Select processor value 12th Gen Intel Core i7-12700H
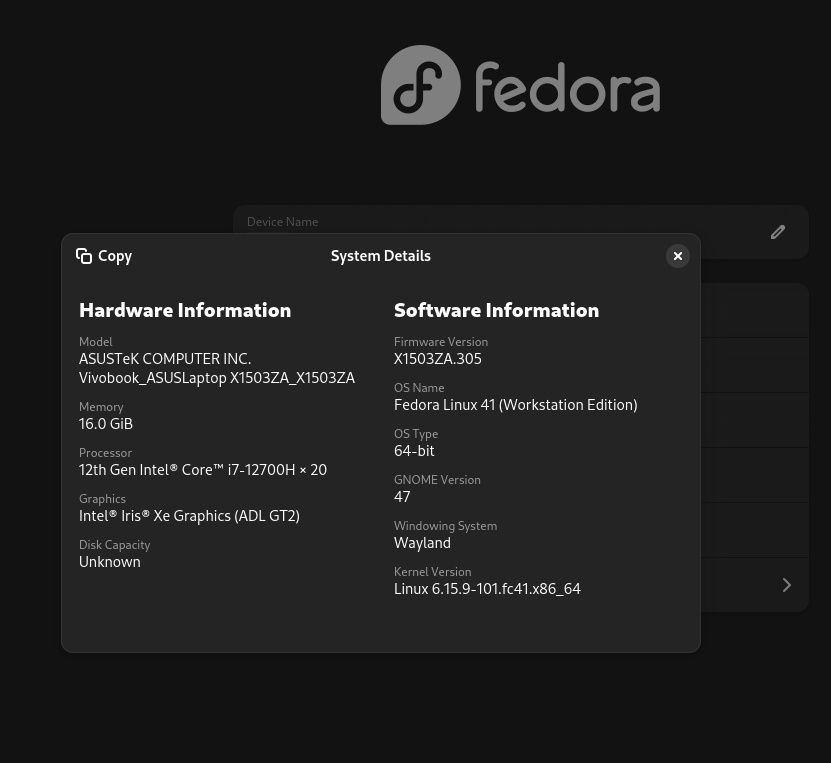Viewport: 831px width, 763px height. (x=203, y=470)
